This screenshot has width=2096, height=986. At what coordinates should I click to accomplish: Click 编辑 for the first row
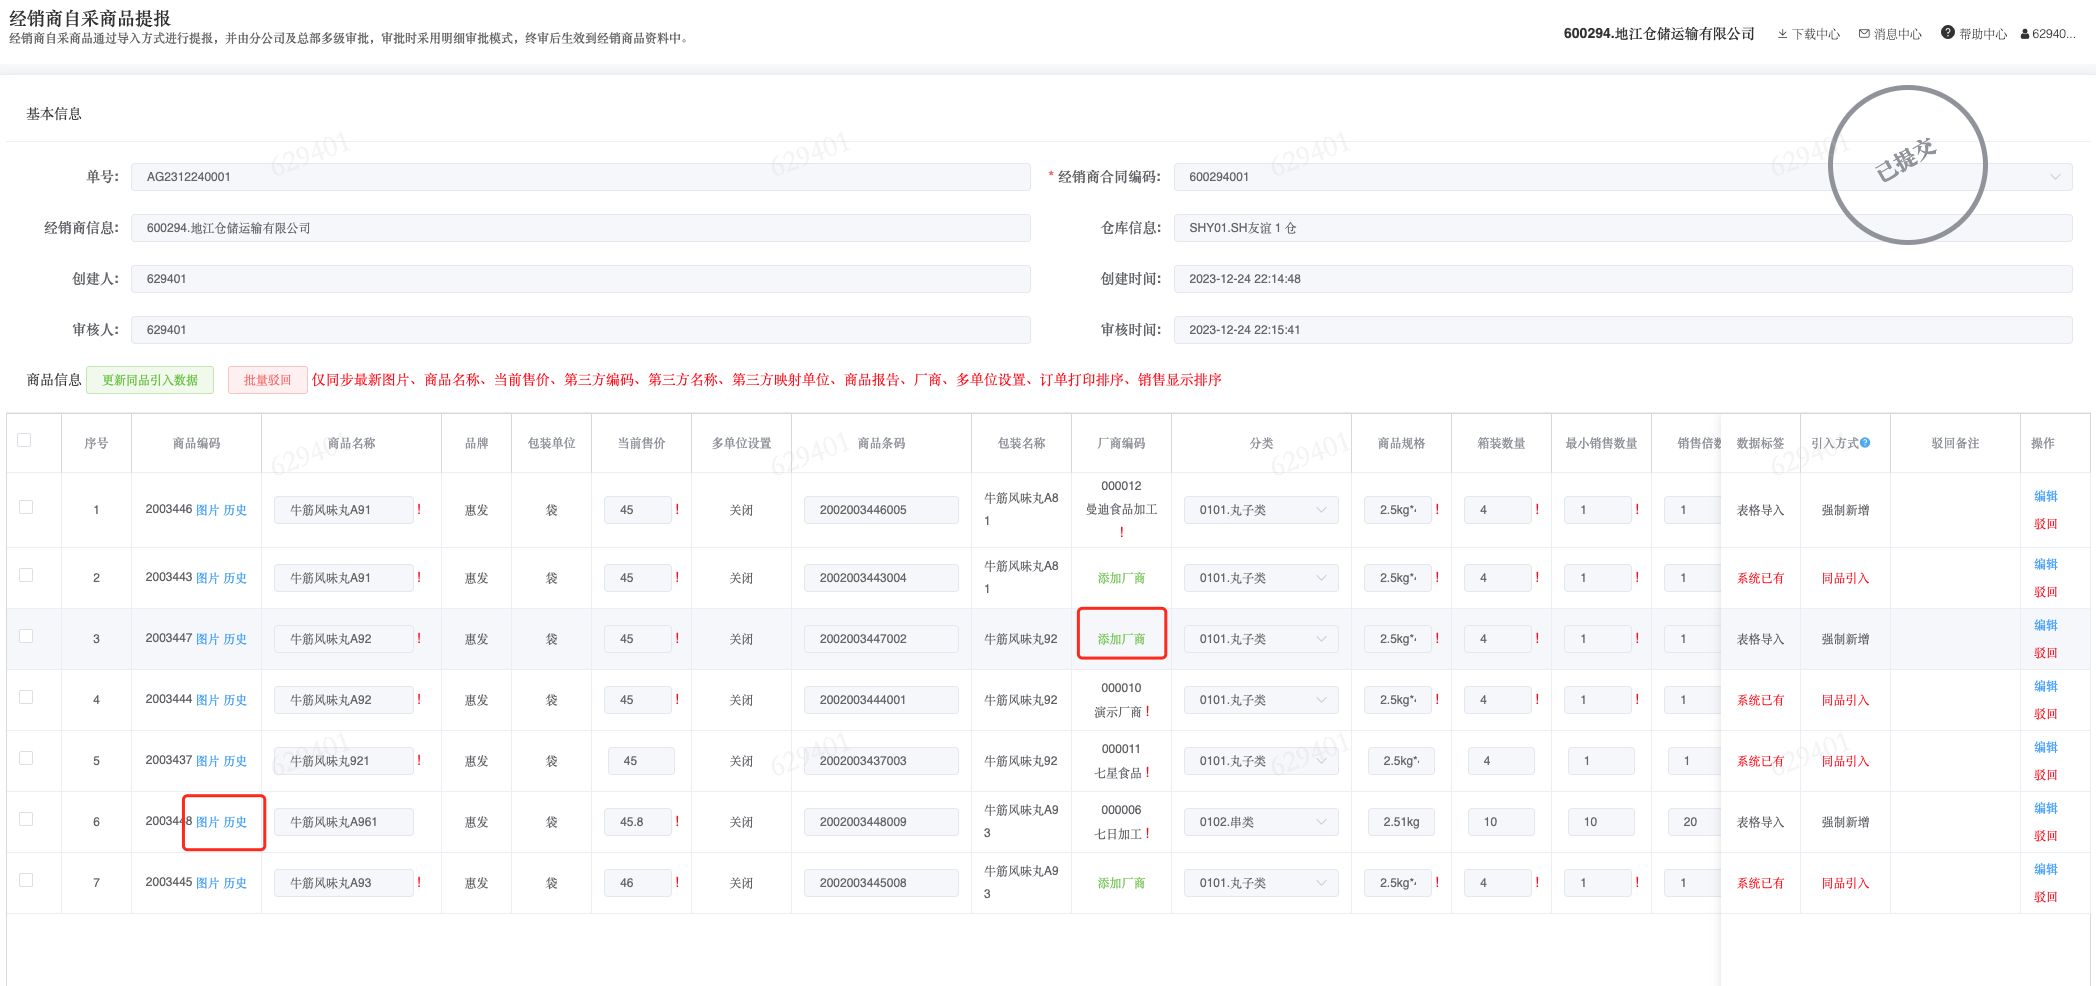tap(2045, 496)
